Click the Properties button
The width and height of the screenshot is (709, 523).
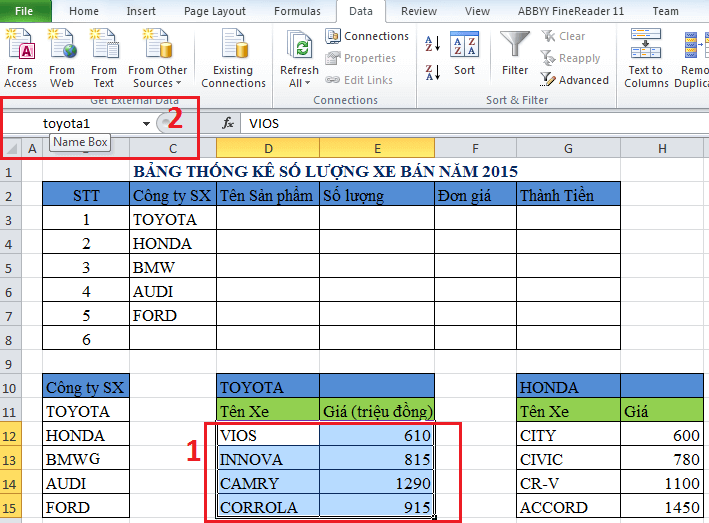click(x=360, y=58)
